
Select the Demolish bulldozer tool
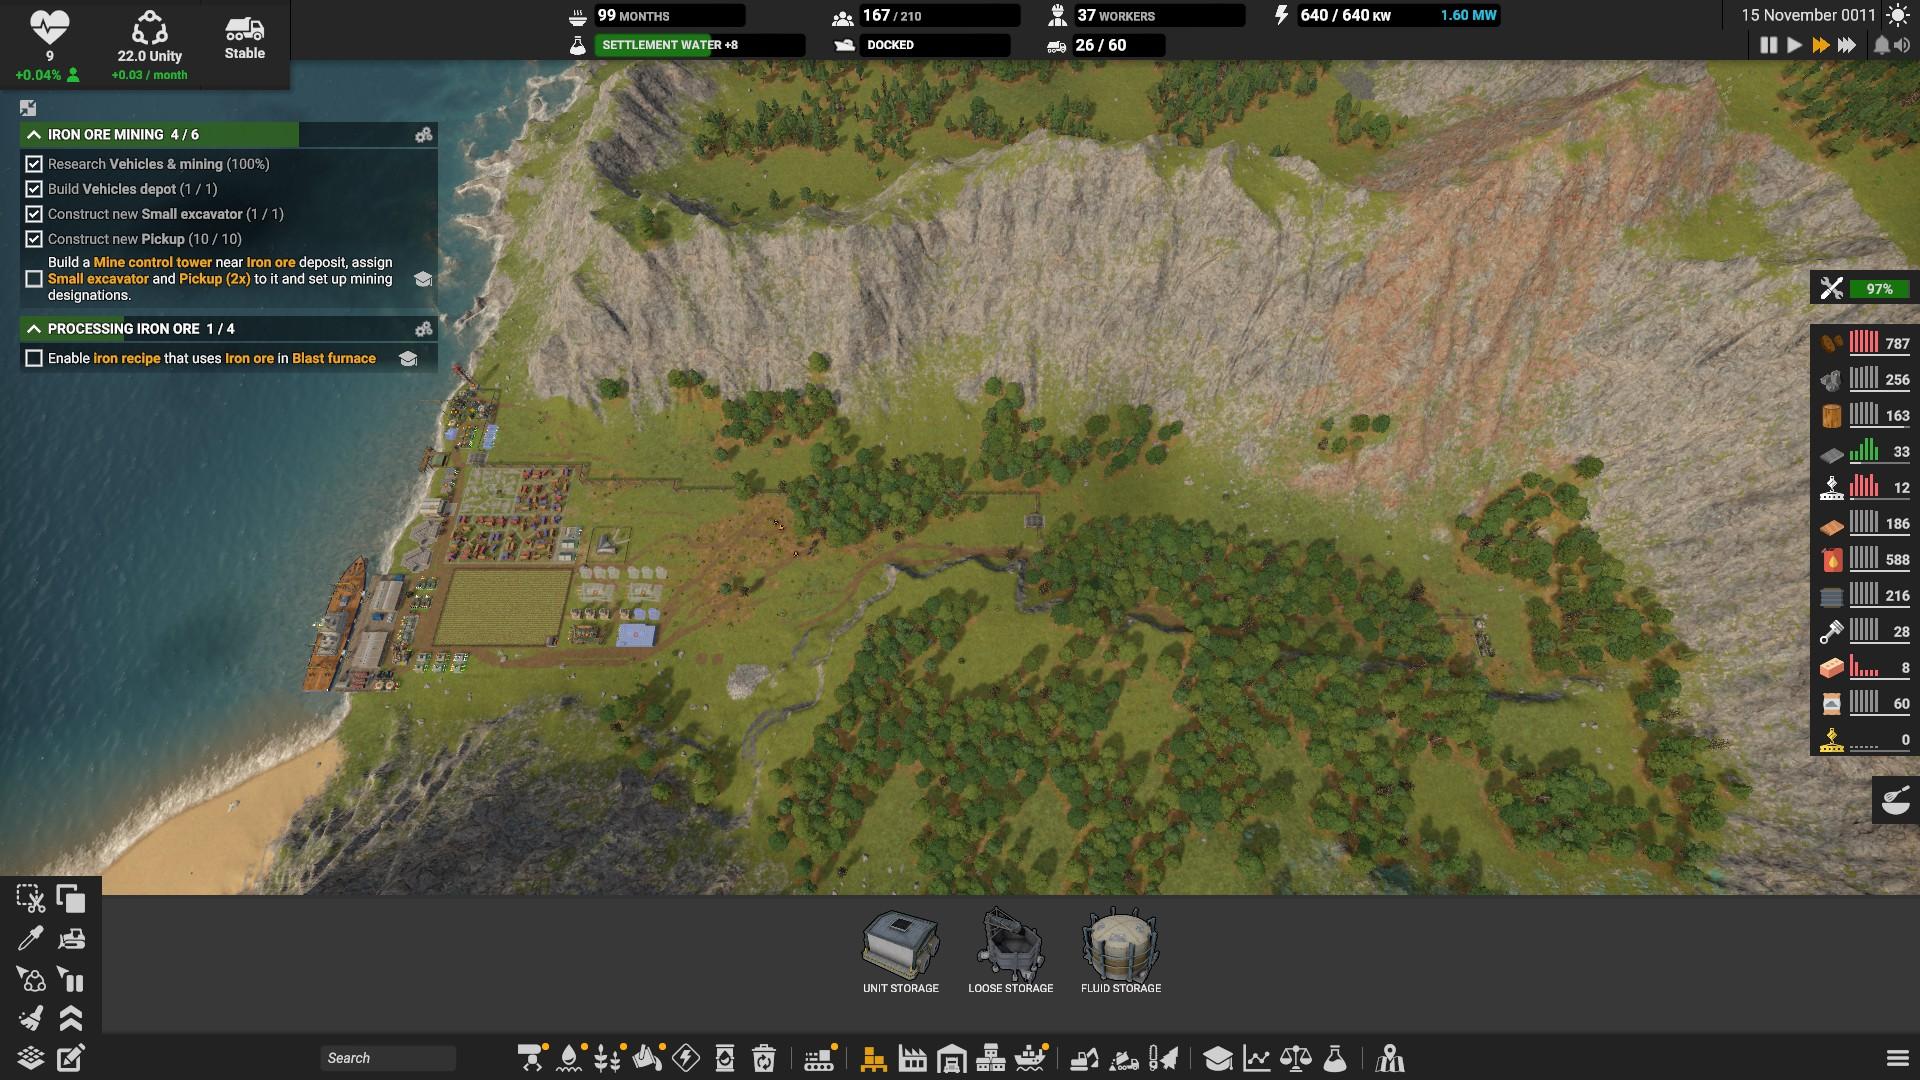pos(71,938)
